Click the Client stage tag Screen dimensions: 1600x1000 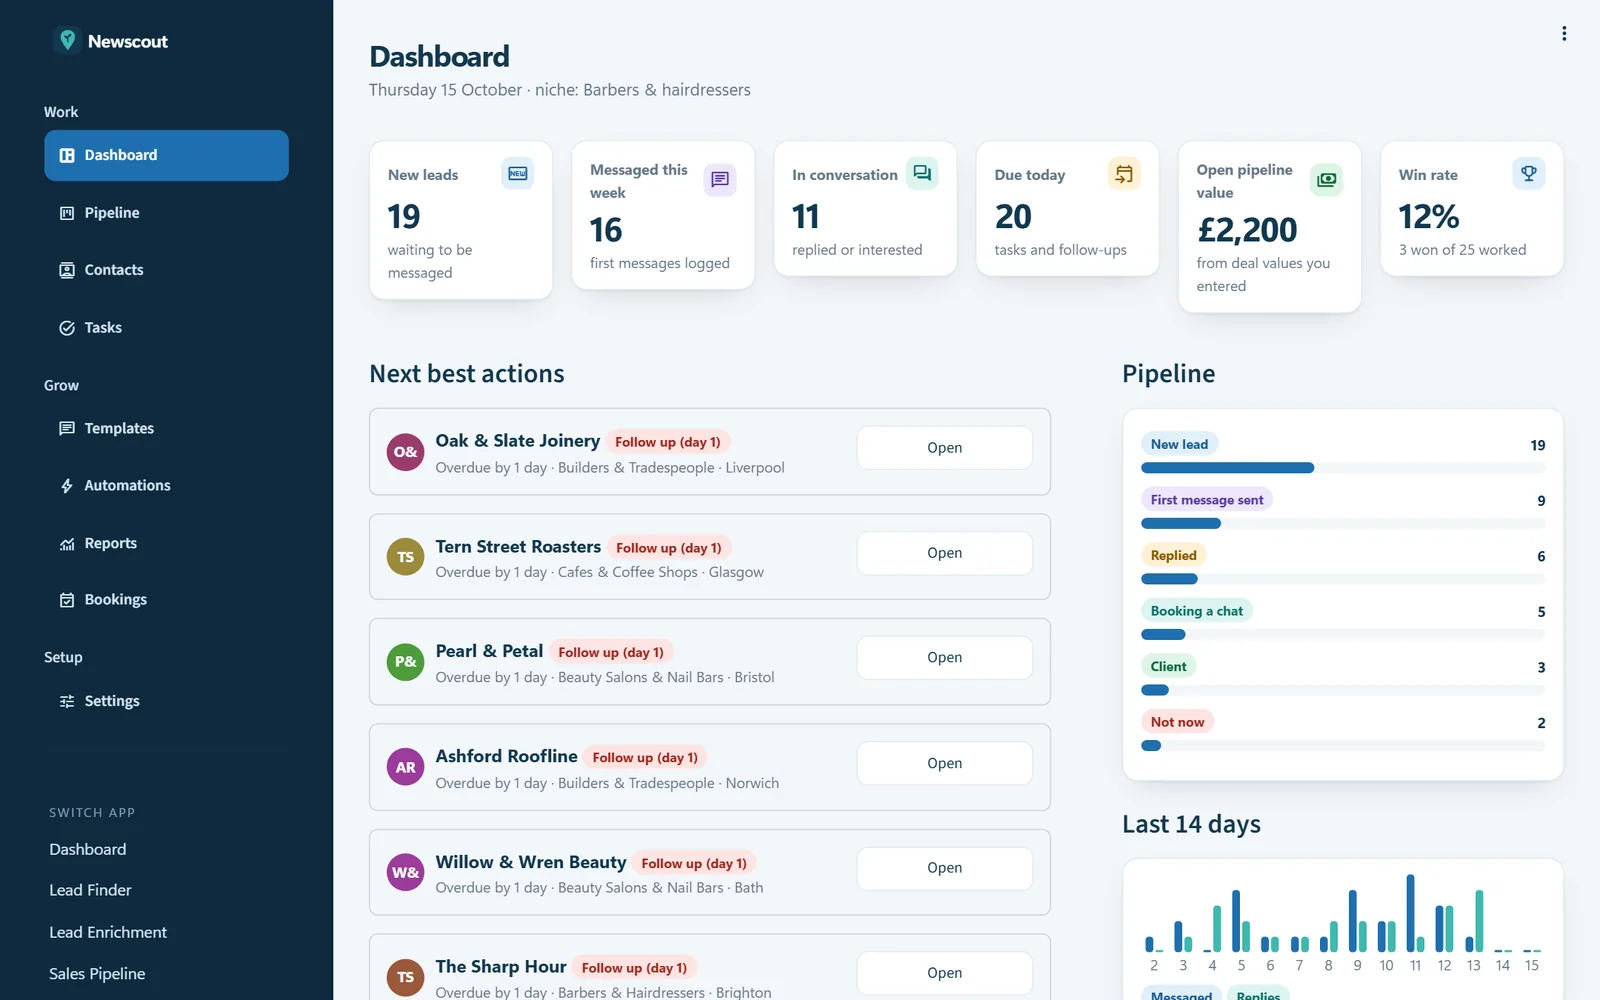tap(1168, 666)
